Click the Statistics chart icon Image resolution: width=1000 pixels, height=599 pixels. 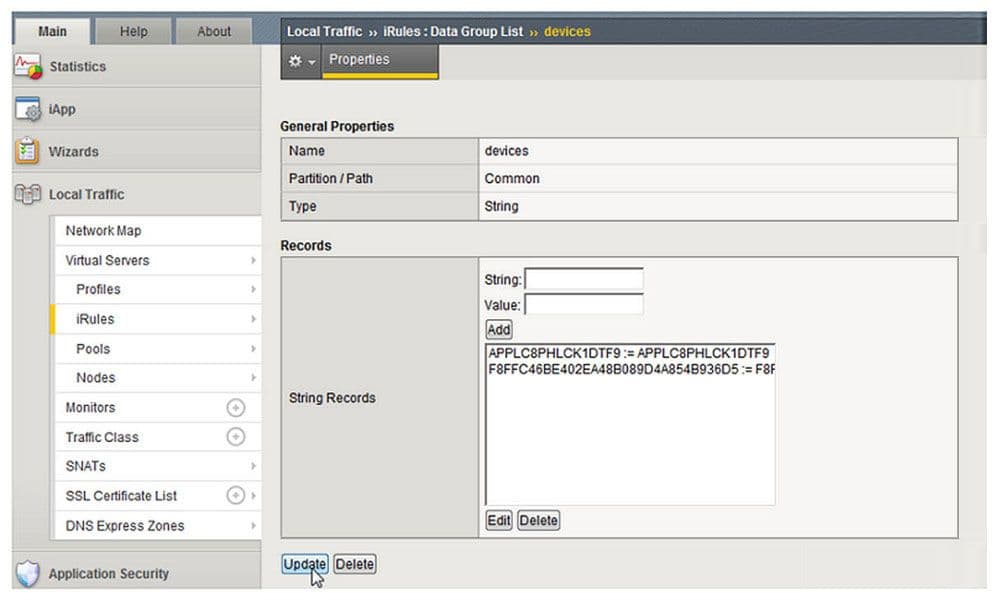27,67
